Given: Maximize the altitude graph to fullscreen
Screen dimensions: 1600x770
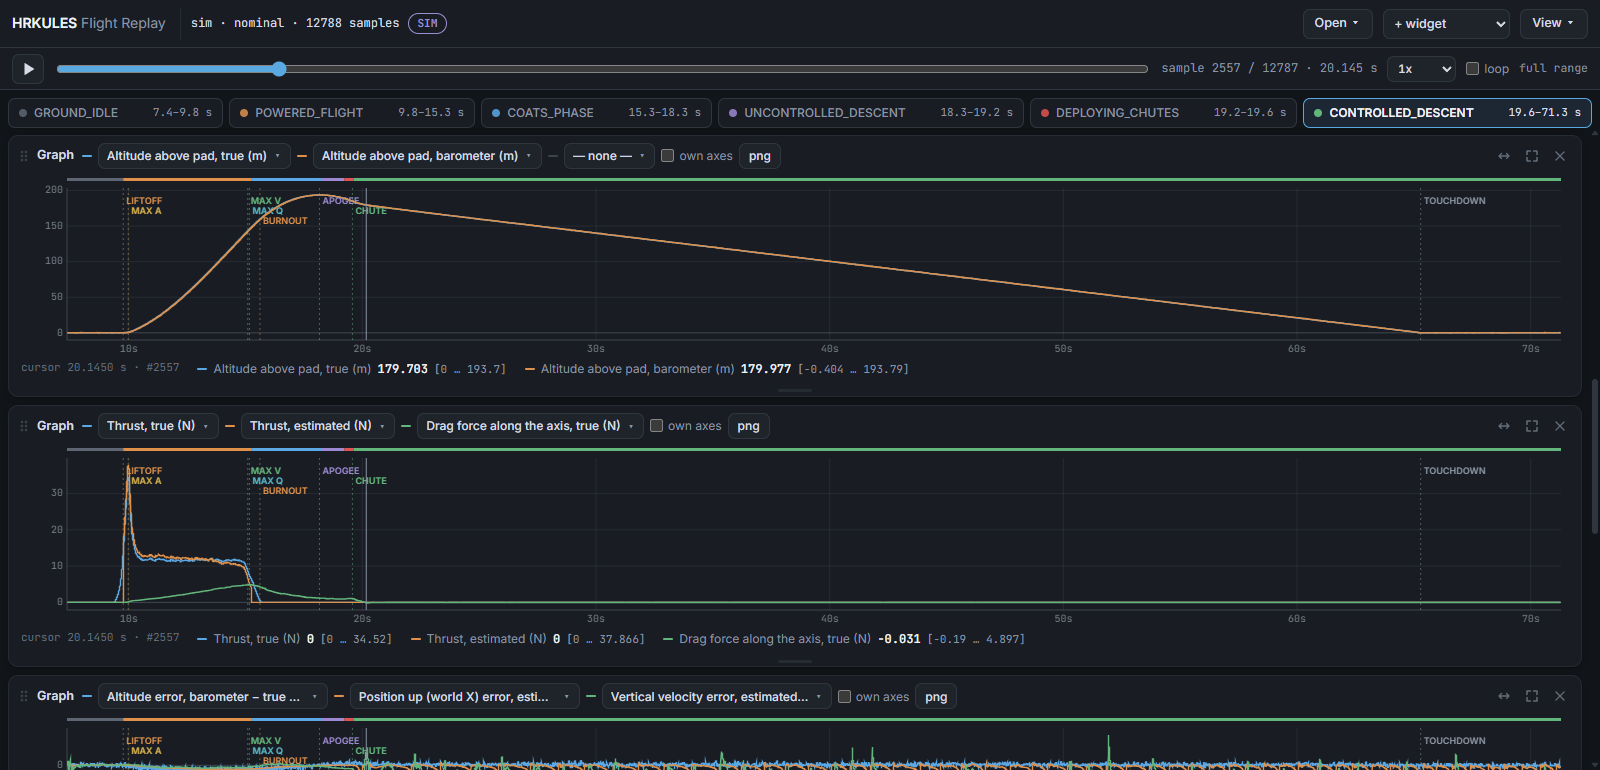Looking at the screenshot, I should (1532, 156).
